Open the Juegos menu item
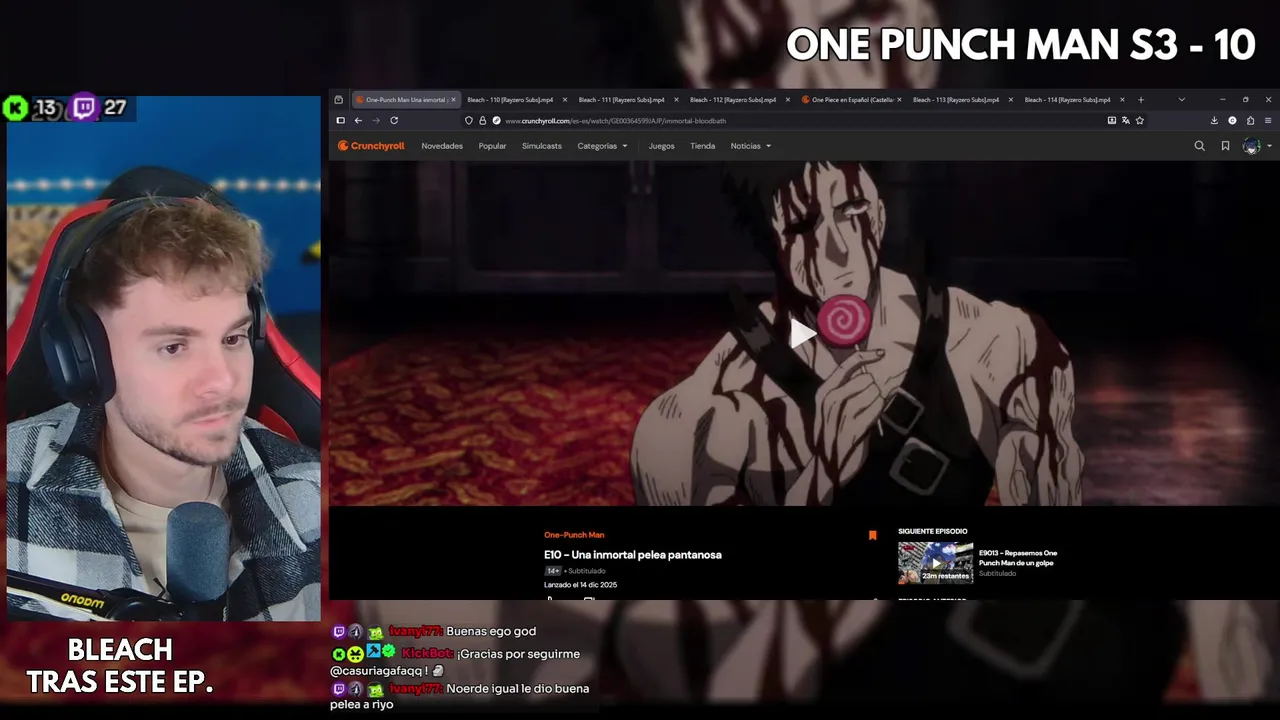This screenshot has height=720, width=1280. (x=661, y=146)
